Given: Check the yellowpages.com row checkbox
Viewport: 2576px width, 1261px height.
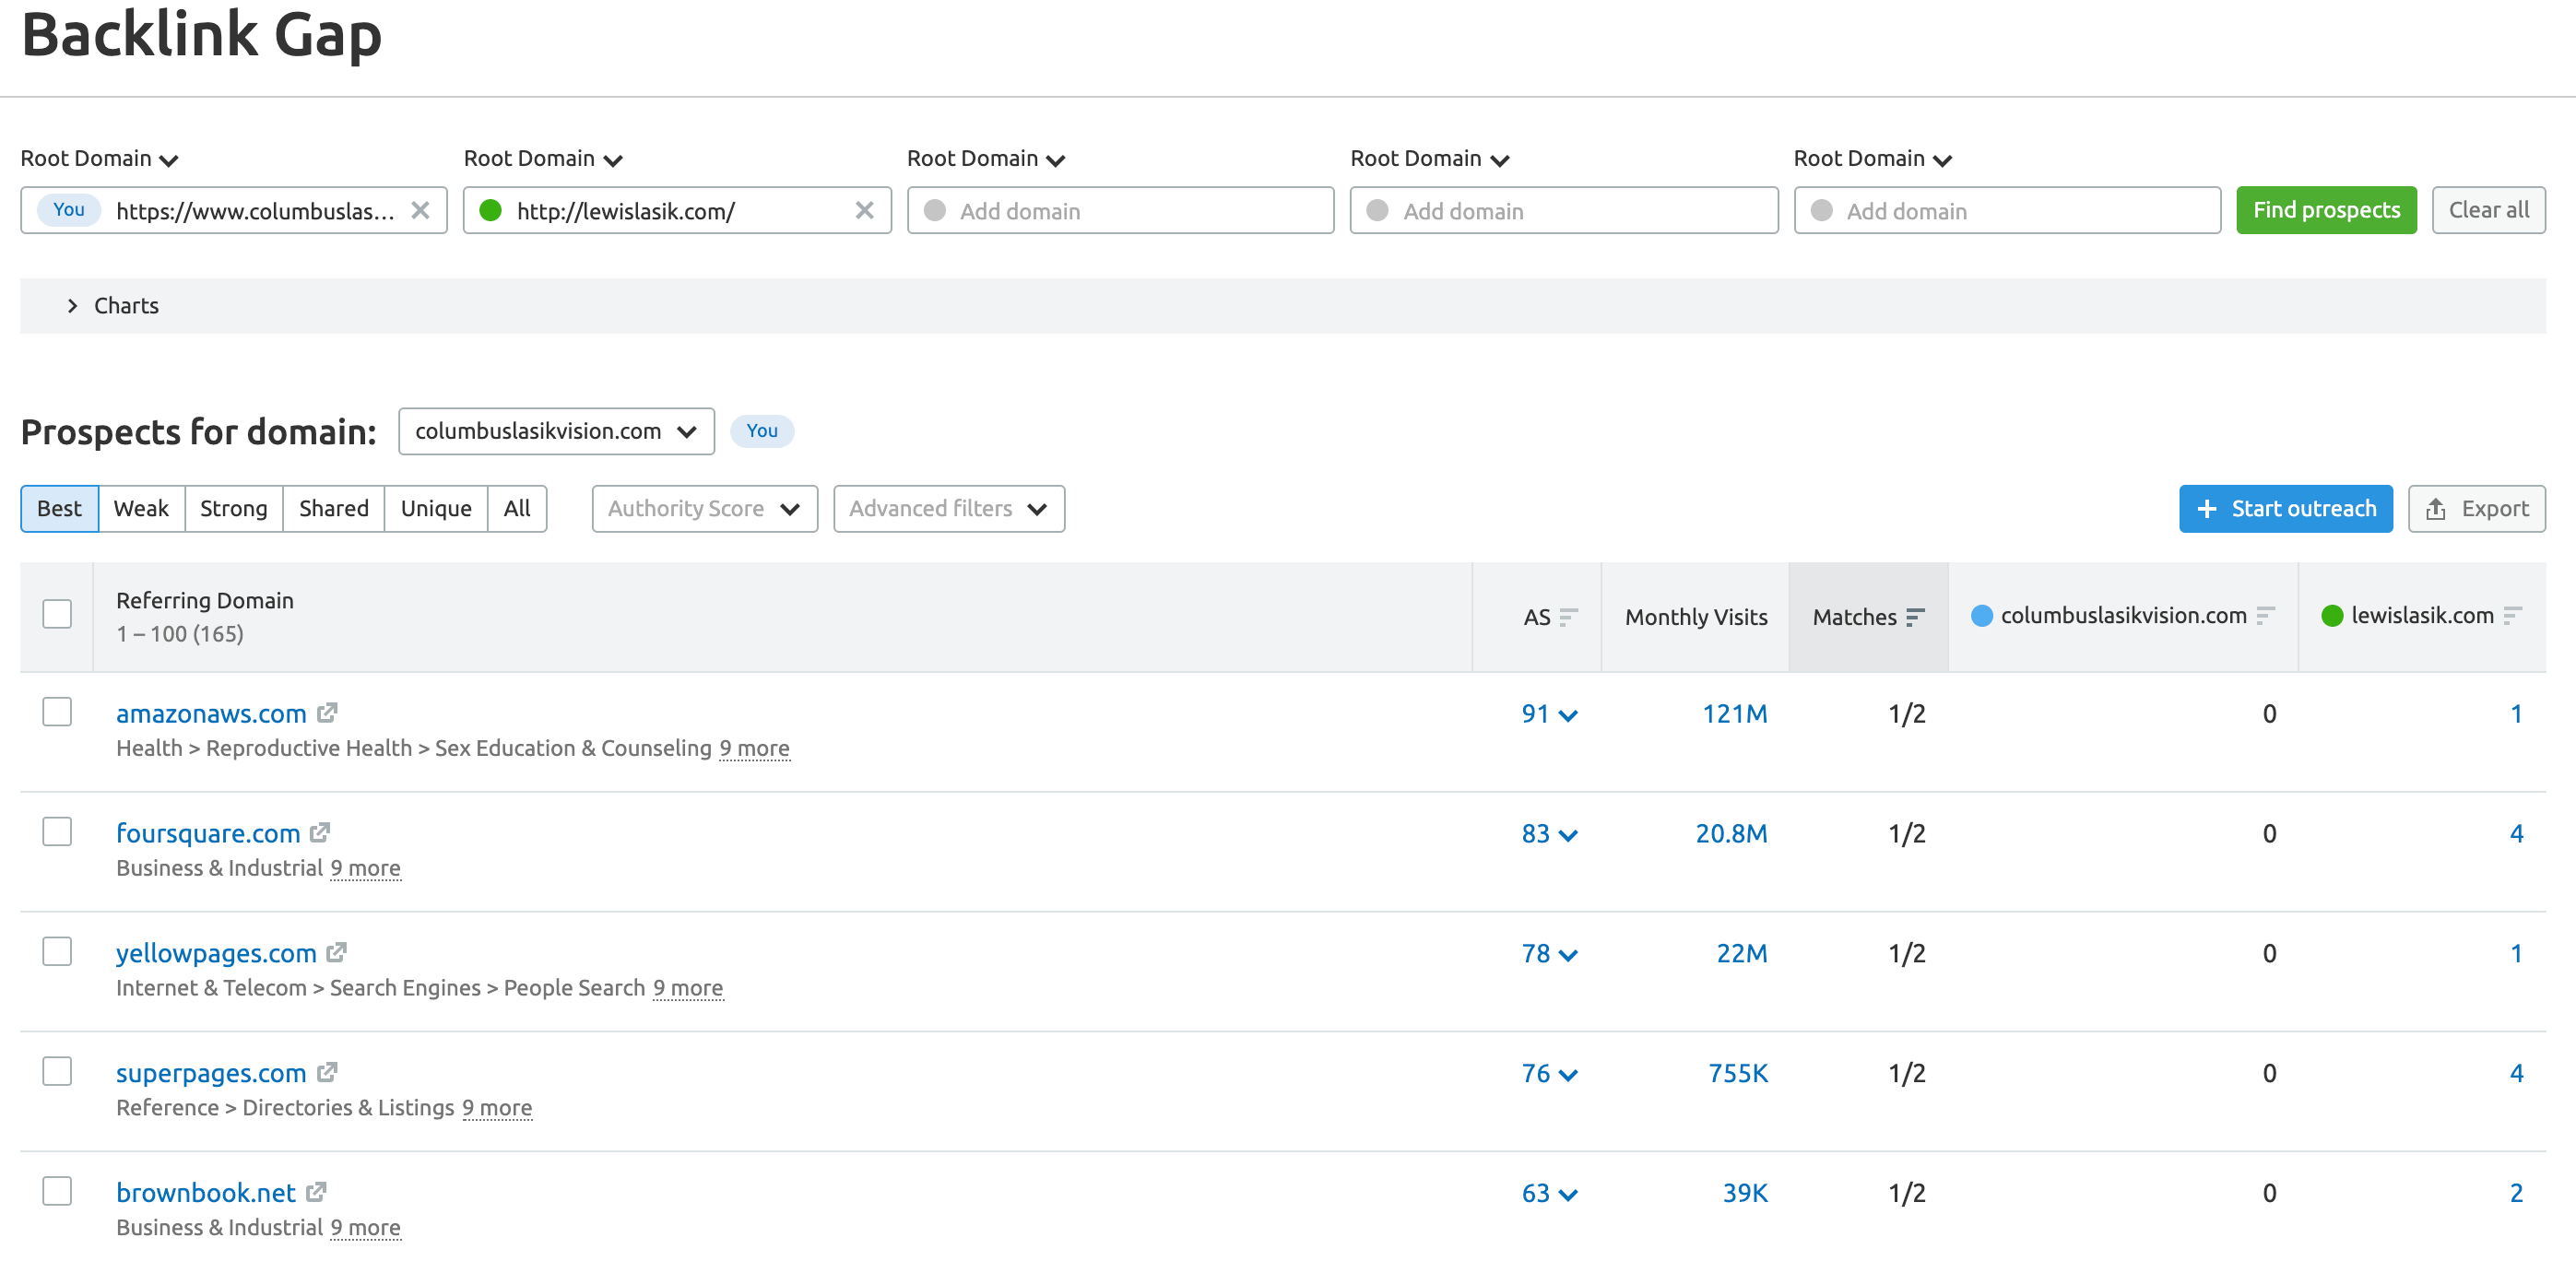Looking at the screenshot, I should click(57, 952).
